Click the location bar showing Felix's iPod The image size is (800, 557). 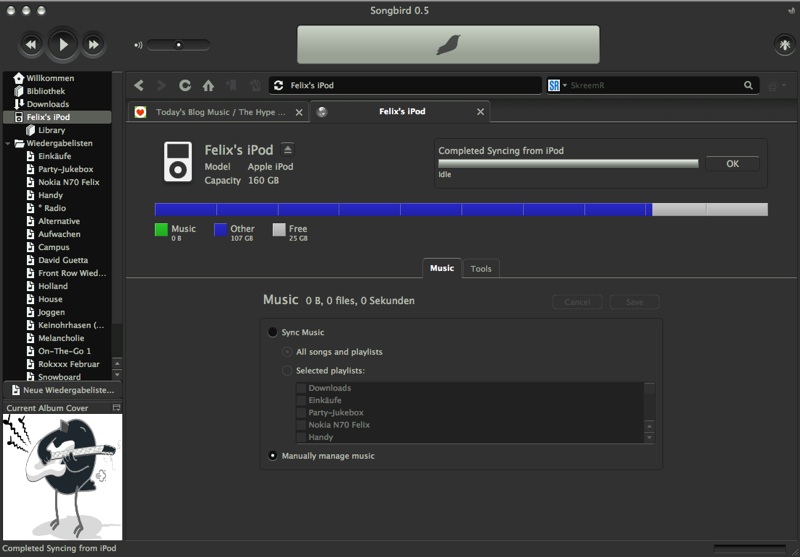(405, 85)
